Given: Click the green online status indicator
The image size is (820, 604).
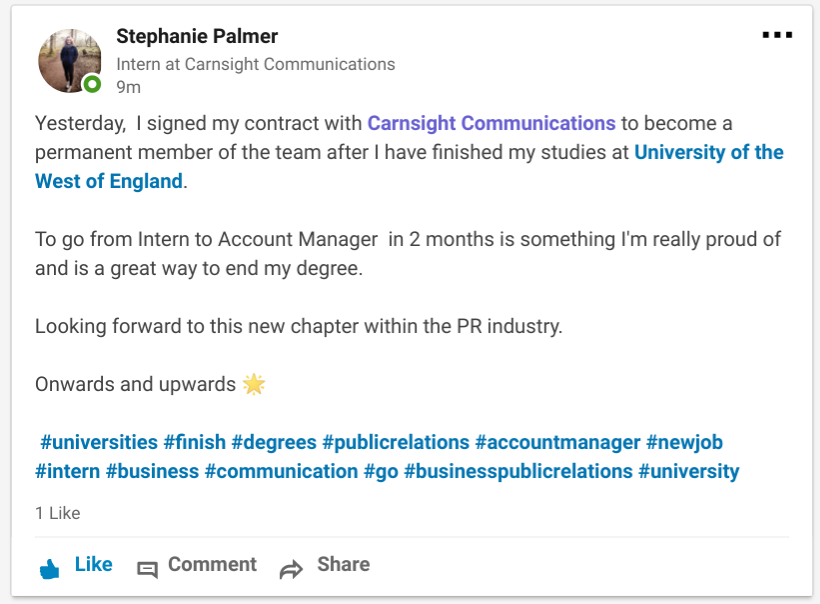Looking at the screenshot, I should [93, 85].
